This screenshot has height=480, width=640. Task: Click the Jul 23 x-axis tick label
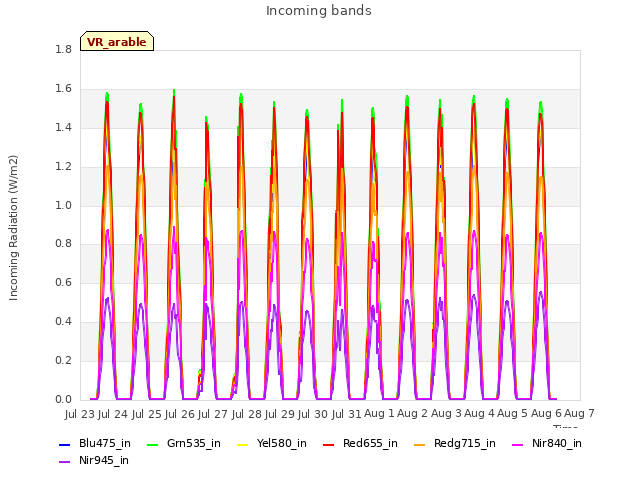pyautogui.click(x=80, y=414)
